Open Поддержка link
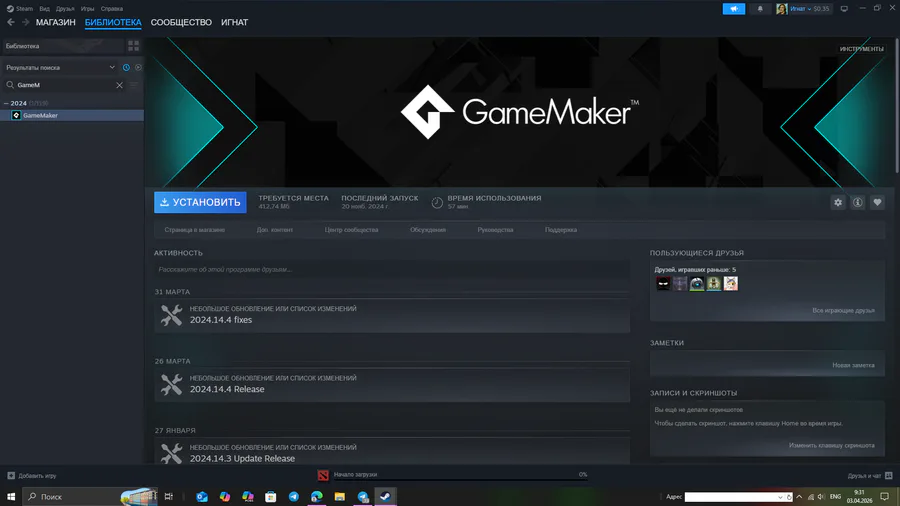Screen dimensions: 900x506 [x=561, y=229]
